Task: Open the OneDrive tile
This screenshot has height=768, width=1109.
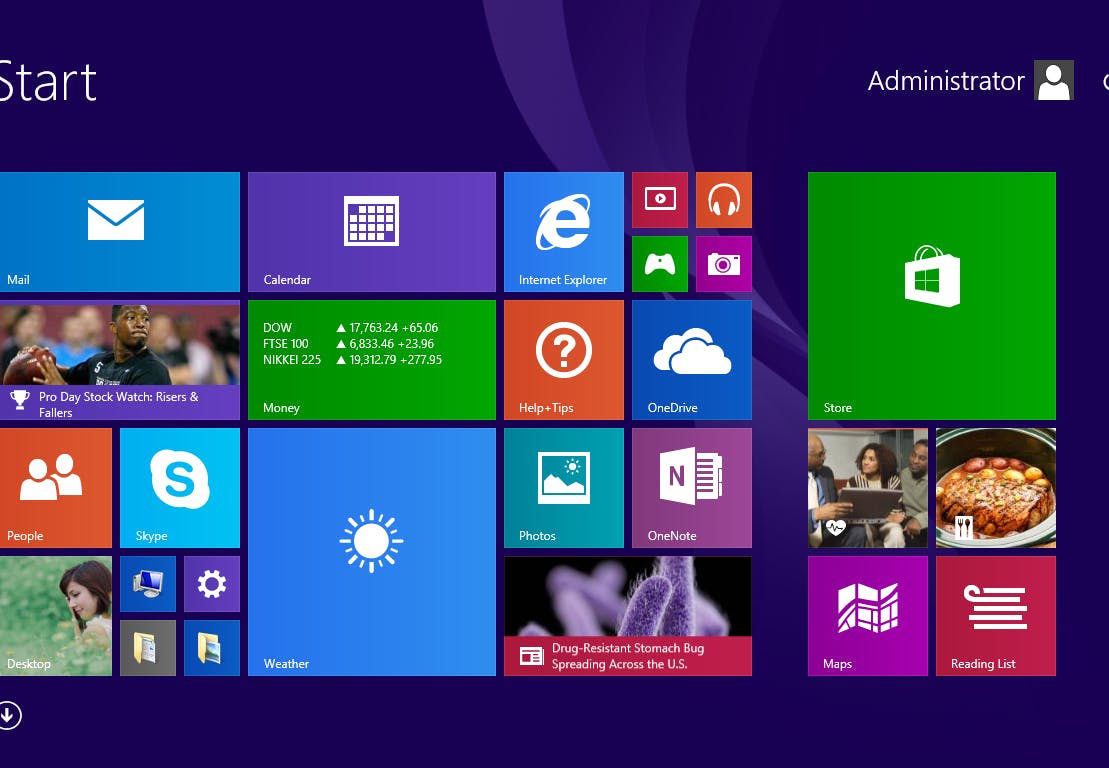Action: [x=692, y=360]
